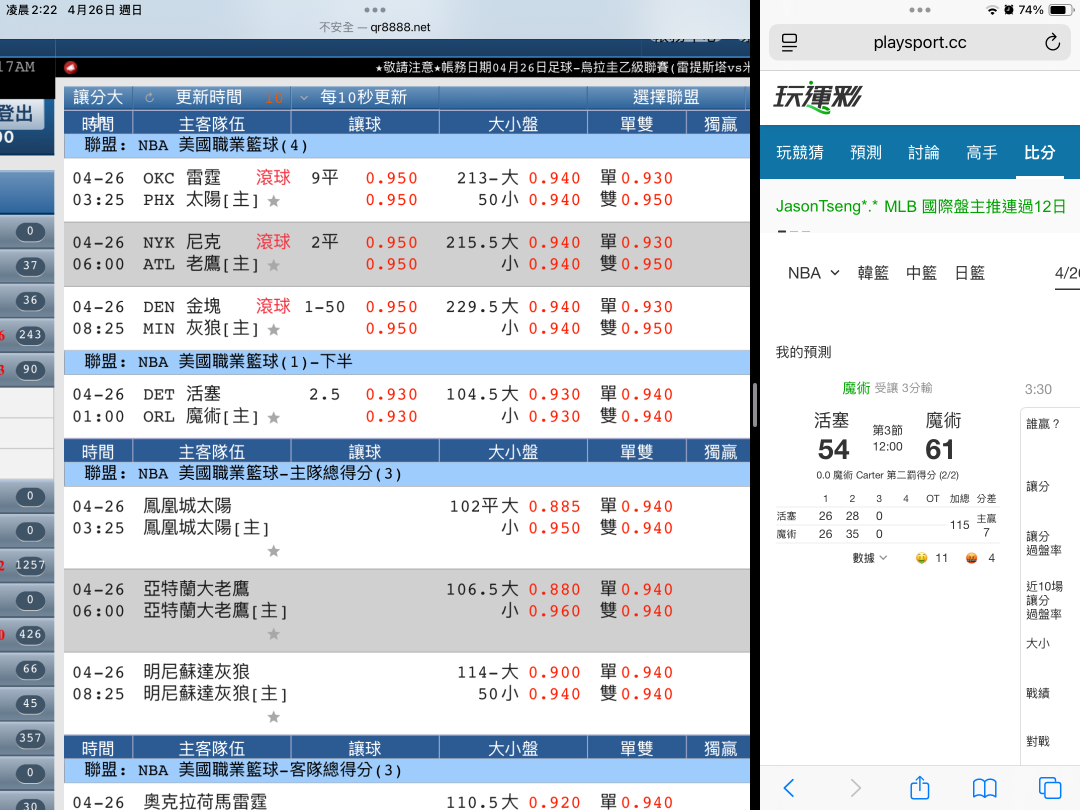Toggle favorite star for PHX 太陽 game
Image resolution: width=1080 pixels, height=810 pixels.
tap(274, 201)
